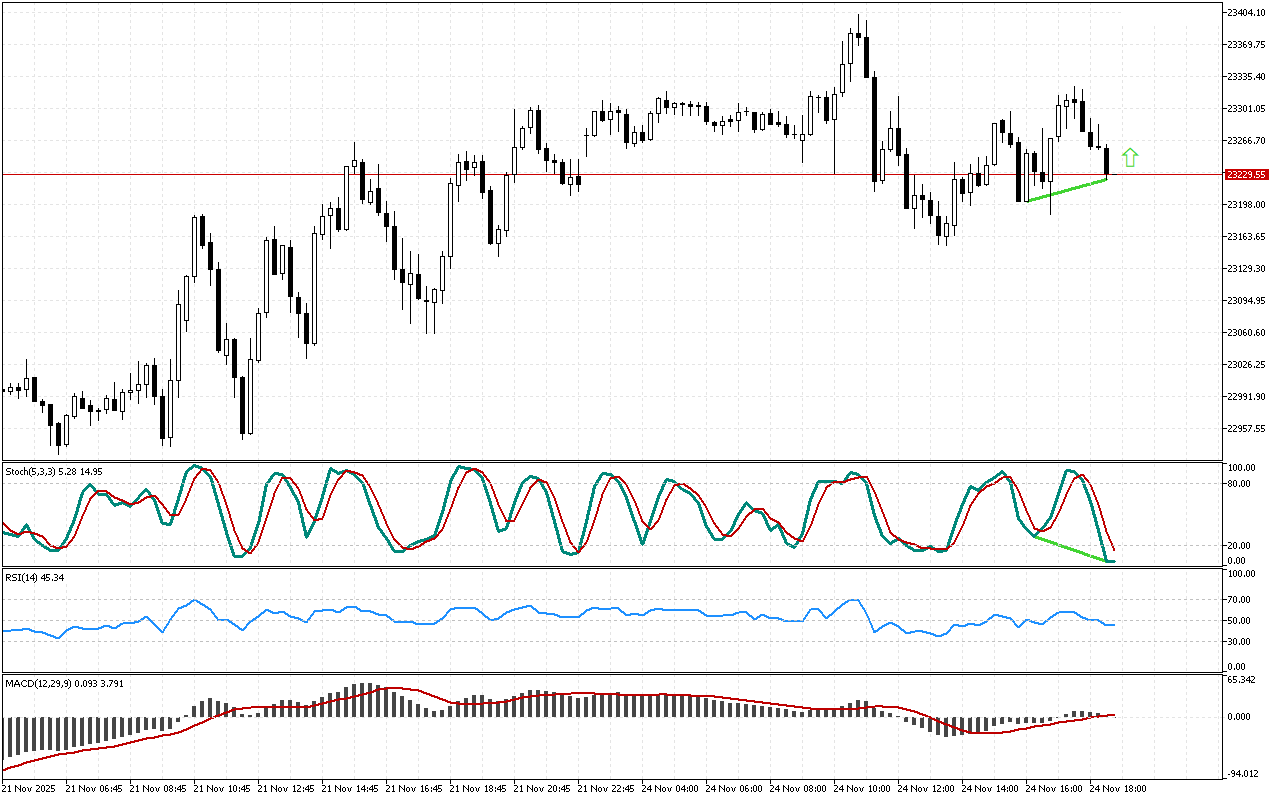
Task: Click the 22957.55 price axis label
Action: tap(1246, 429)
